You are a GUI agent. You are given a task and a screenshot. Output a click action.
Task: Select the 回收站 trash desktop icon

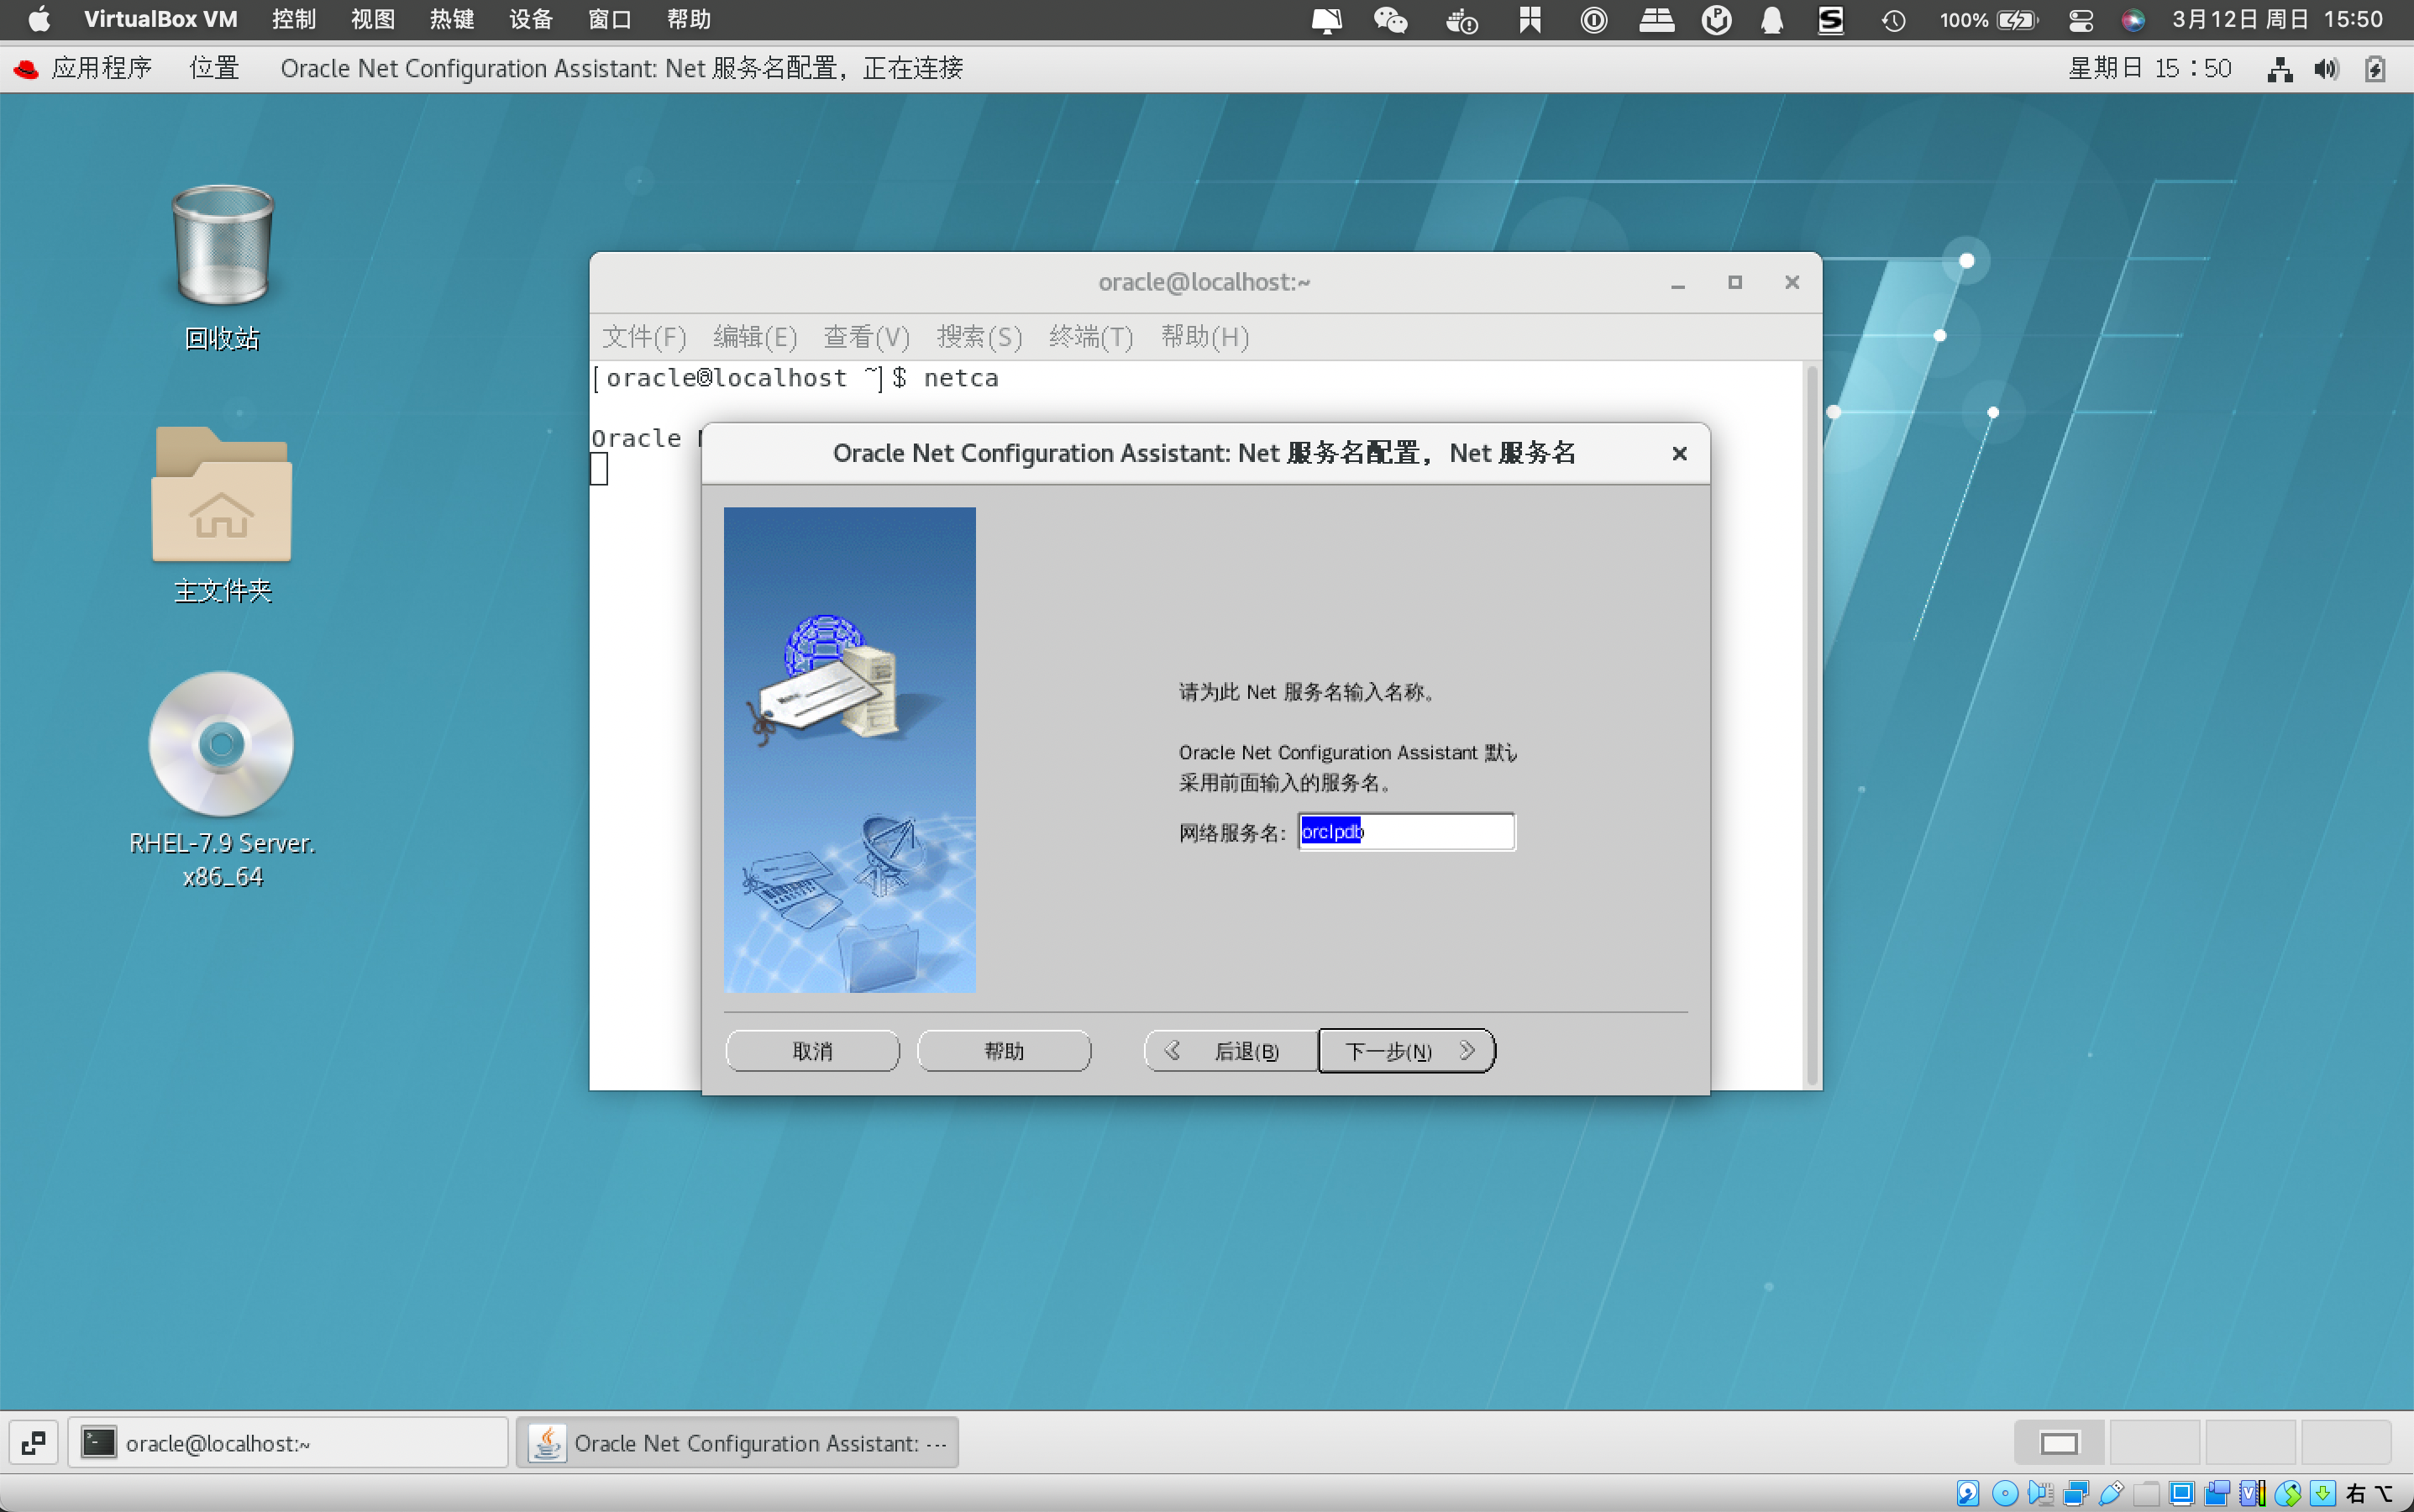click(222, 268)
